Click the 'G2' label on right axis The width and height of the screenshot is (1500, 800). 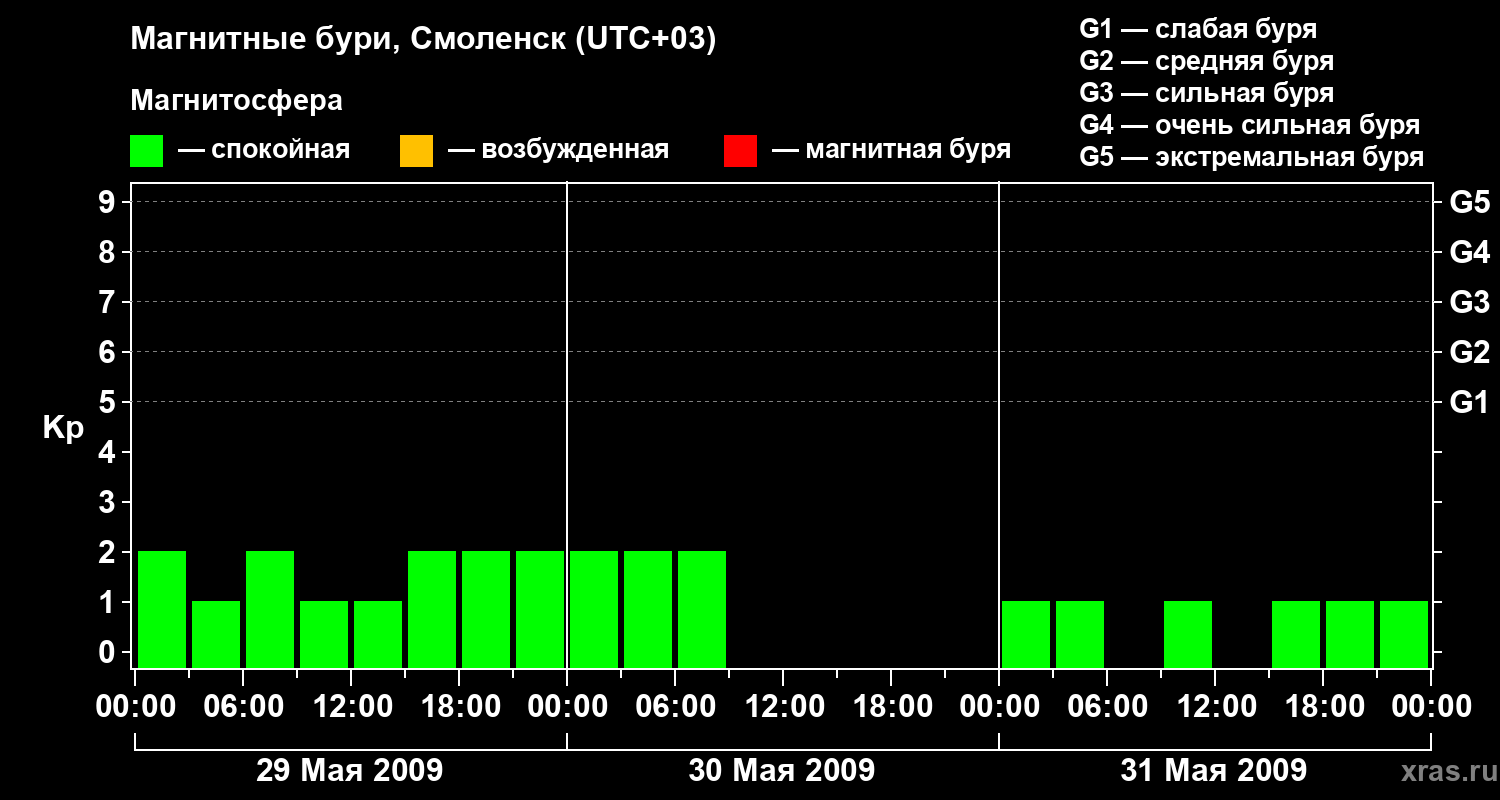(1470, 352)
